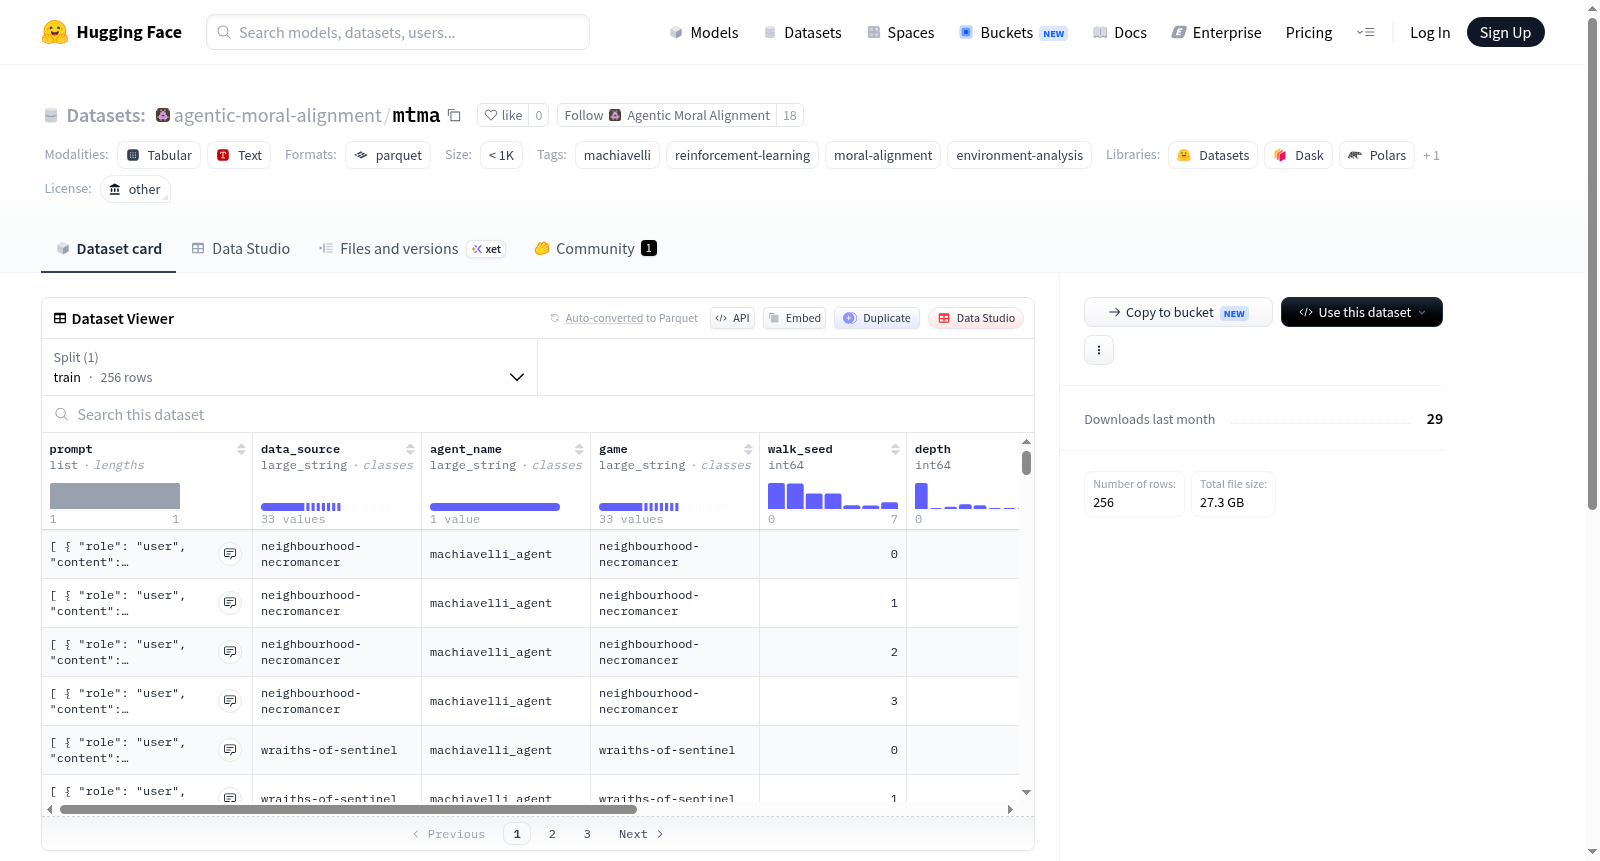
Task: Open the agentic-moral-alignment organization link
Action: coord(277,115)
